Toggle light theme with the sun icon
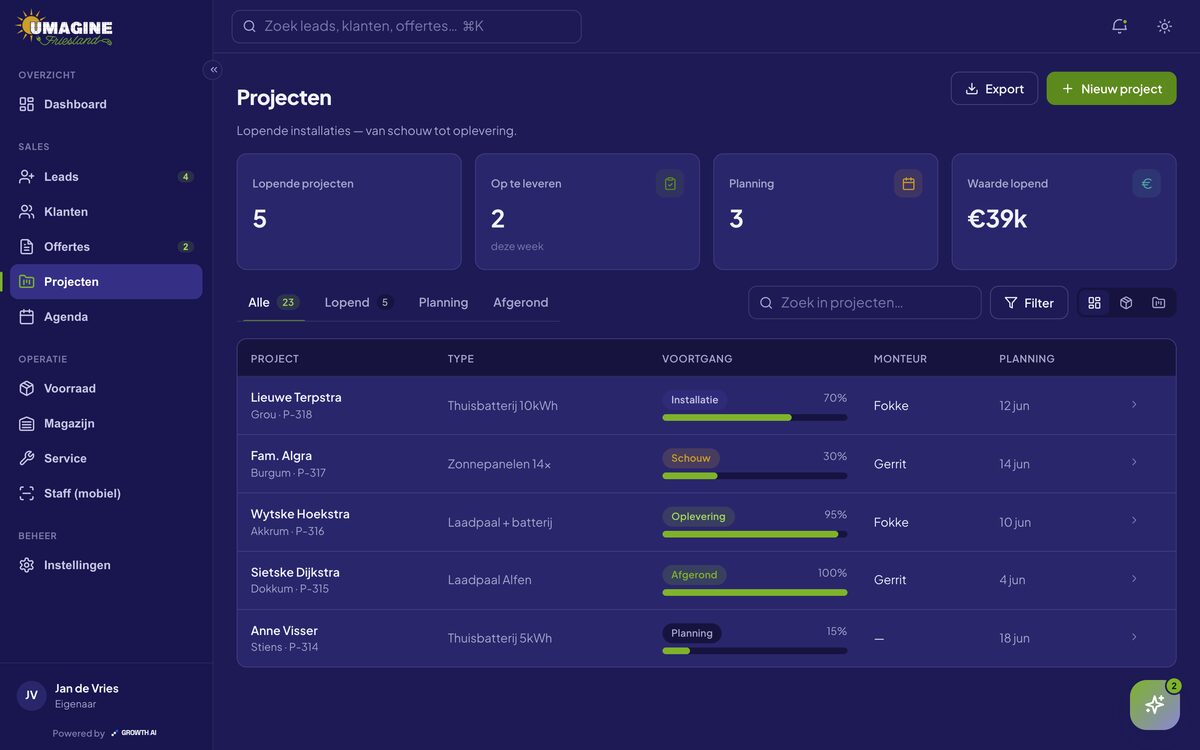The image size is (1200, 750). (x=1164, y=26)
